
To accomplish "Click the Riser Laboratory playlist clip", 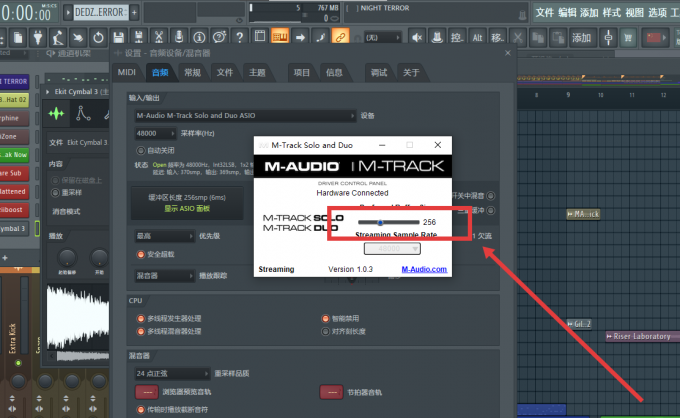I will [x=643, y=336].
